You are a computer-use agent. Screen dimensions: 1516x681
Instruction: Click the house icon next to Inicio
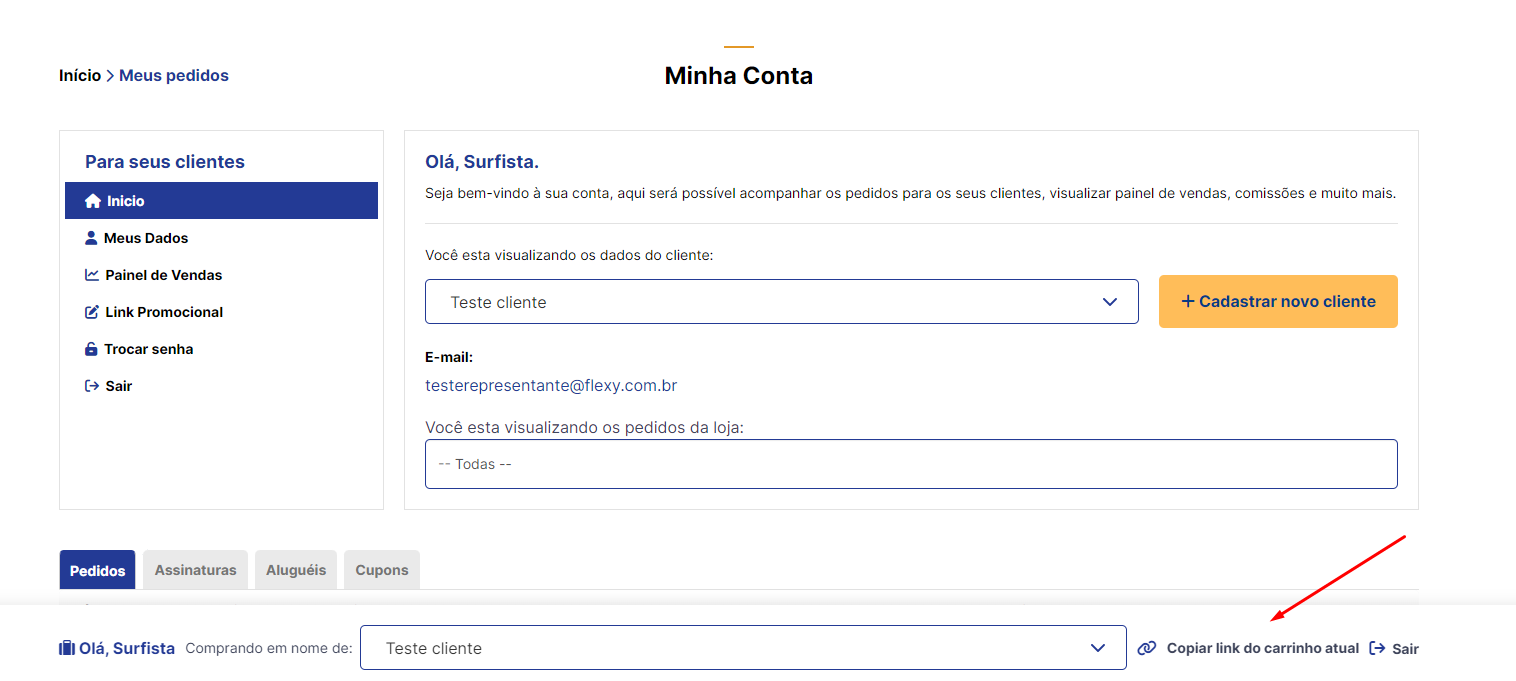pos(93,201)
